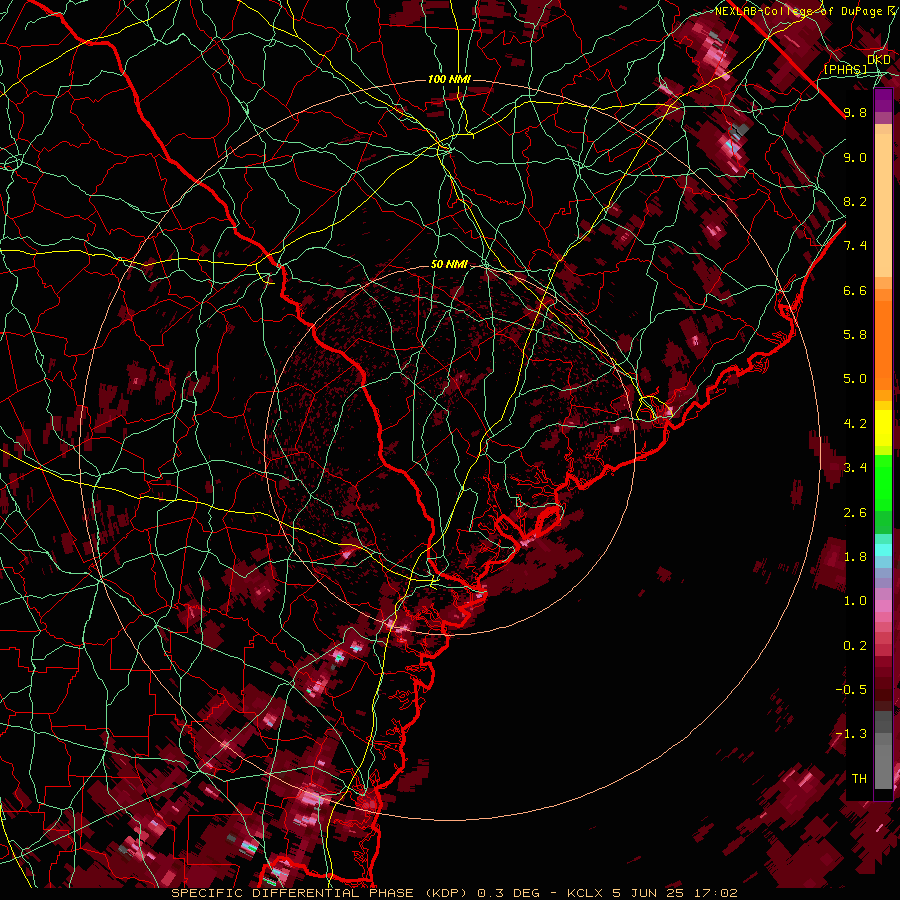Click the 0.2 legend scale value

click(x=855, y=646)
